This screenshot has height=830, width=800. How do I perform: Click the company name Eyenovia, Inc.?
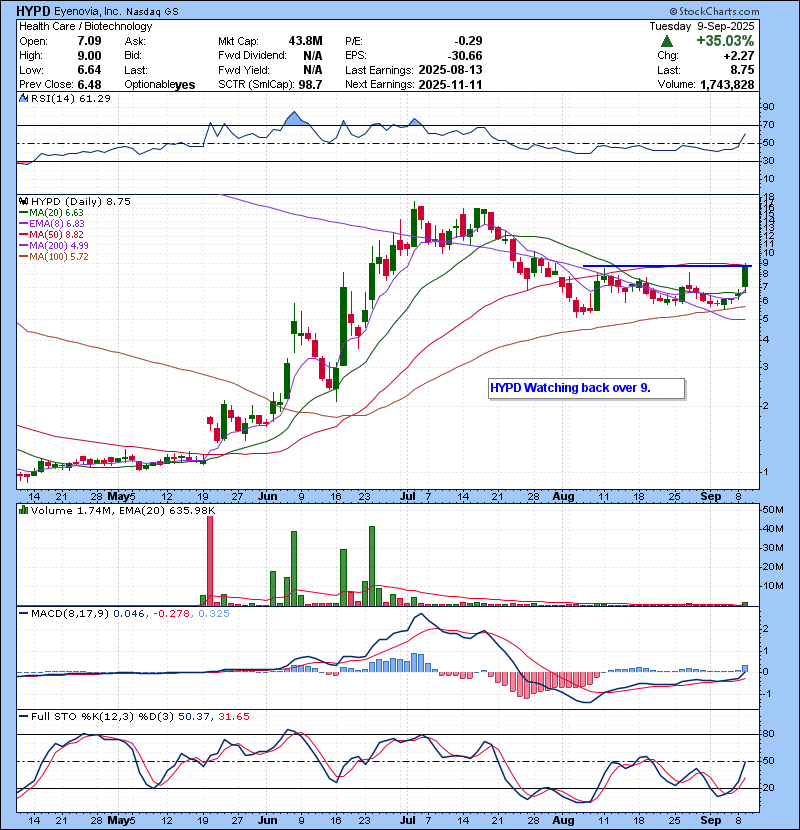pos(87,11)
